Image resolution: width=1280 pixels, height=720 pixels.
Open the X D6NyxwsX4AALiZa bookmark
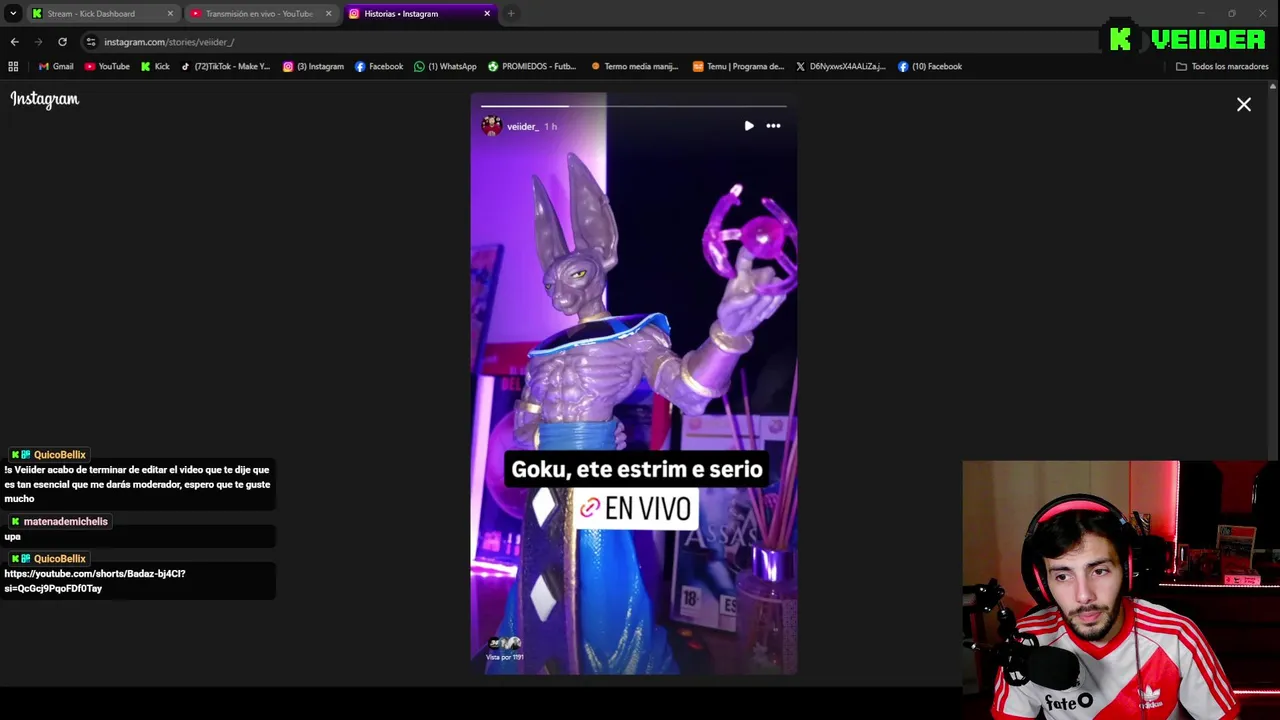pos(841,67)
